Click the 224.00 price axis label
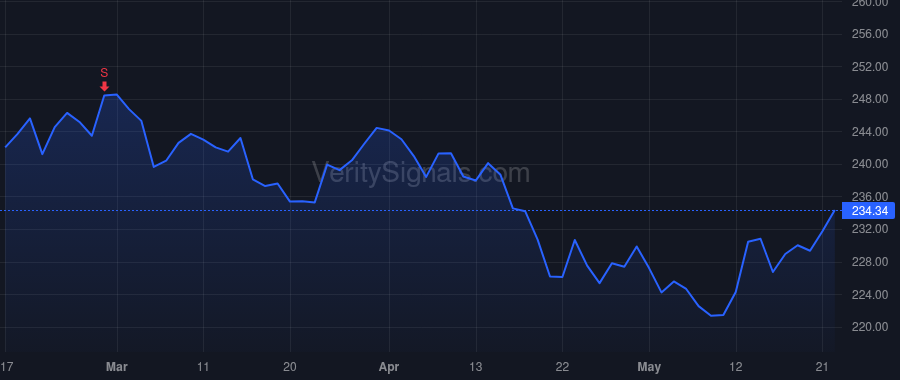The height and width of the screenshot is (380, 900). point(870,294)
